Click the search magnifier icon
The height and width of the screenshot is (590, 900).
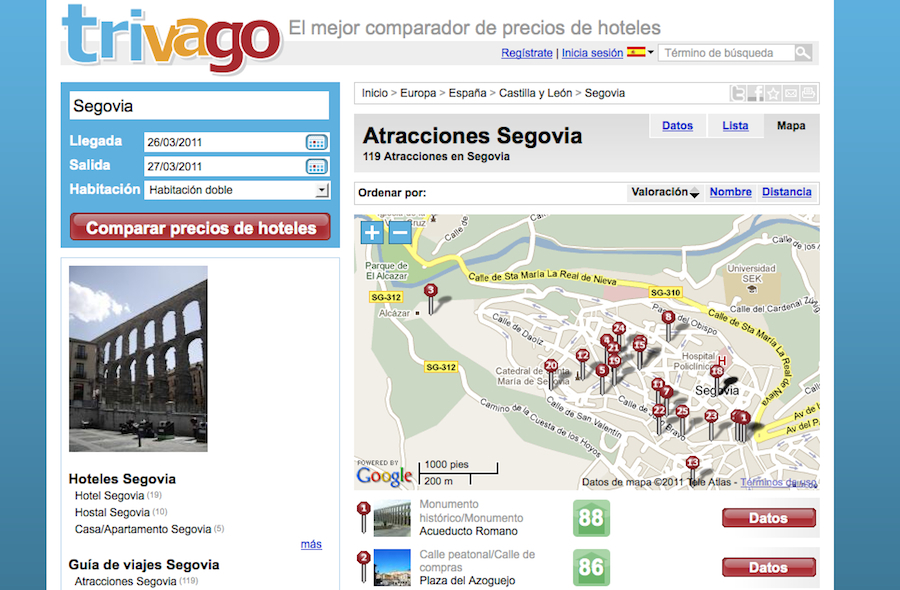tap(803, 53)
